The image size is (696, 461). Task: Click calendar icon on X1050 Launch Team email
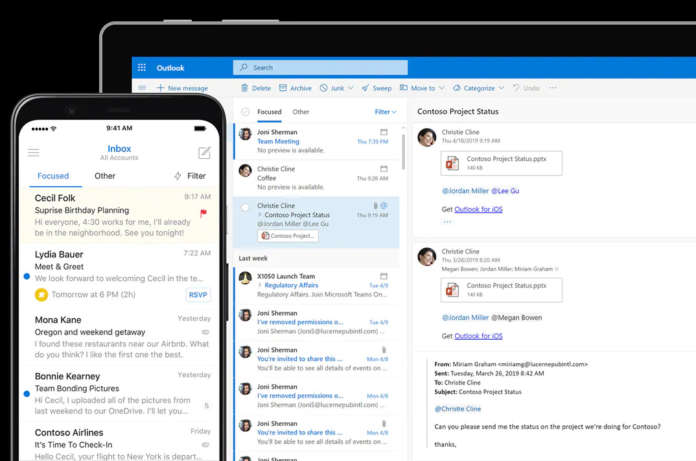(x=384, y=276)
